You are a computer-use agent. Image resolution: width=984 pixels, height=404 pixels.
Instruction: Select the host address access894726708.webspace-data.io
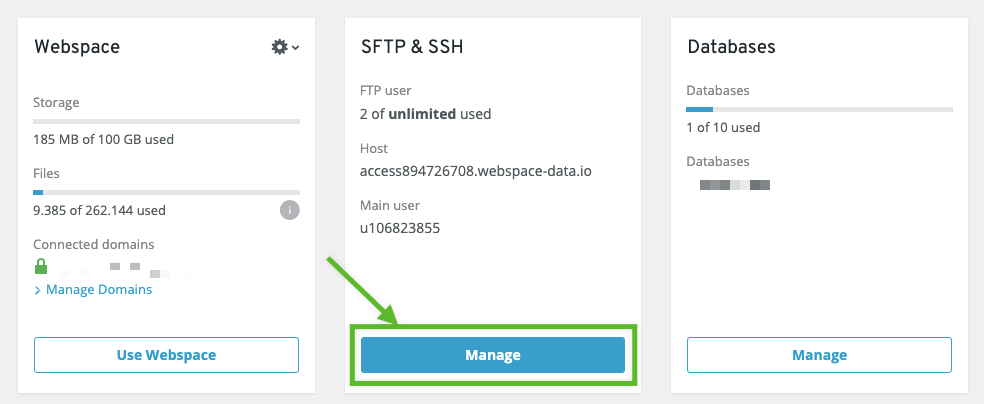pos(475,171)
